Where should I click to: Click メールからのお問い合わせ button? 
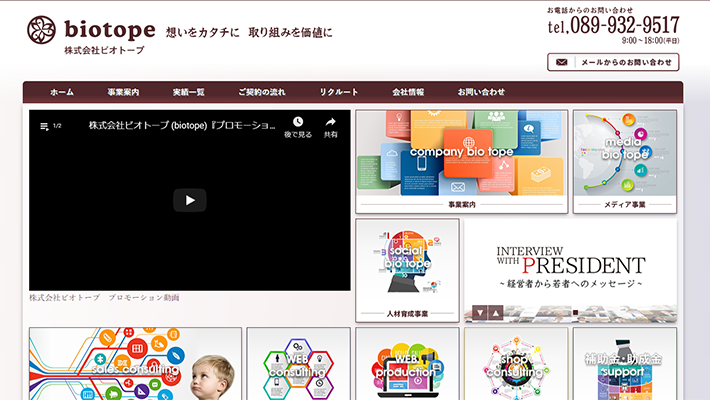click(x=613, y=62)
